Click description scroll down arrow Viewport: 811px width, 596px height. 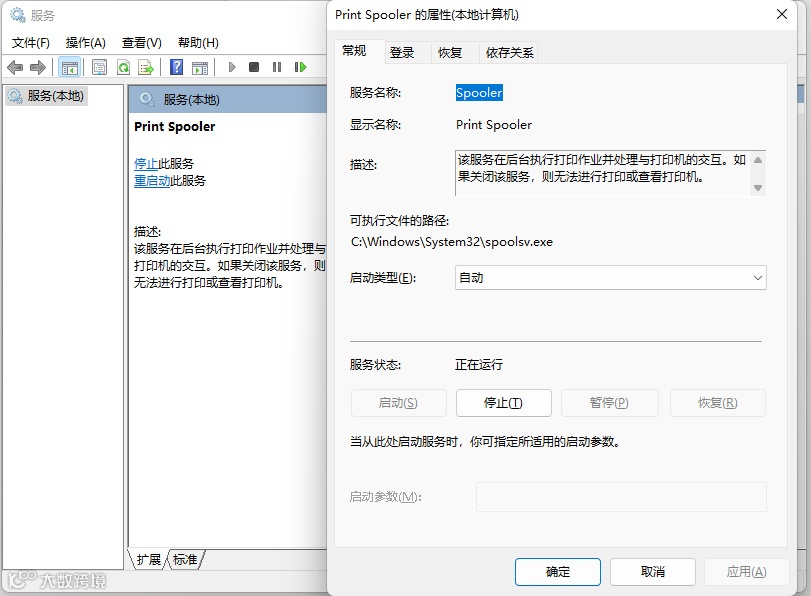[758, 188]
